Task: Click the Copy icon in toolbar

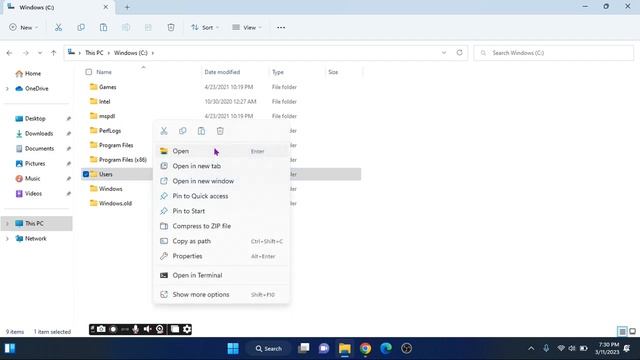Action: (81, 27)
